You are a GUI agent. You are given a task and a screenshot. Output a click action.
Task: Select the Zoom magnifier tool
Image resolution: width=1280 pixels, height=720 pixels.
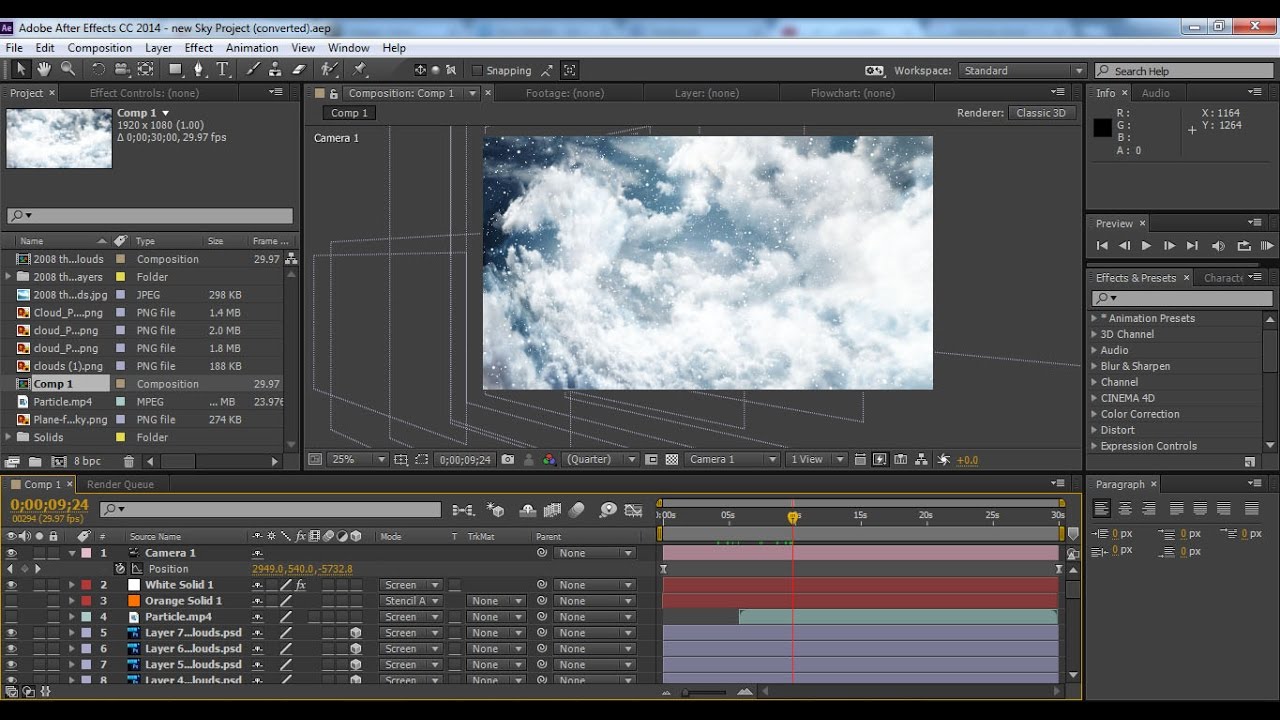(x=68, y=69)
